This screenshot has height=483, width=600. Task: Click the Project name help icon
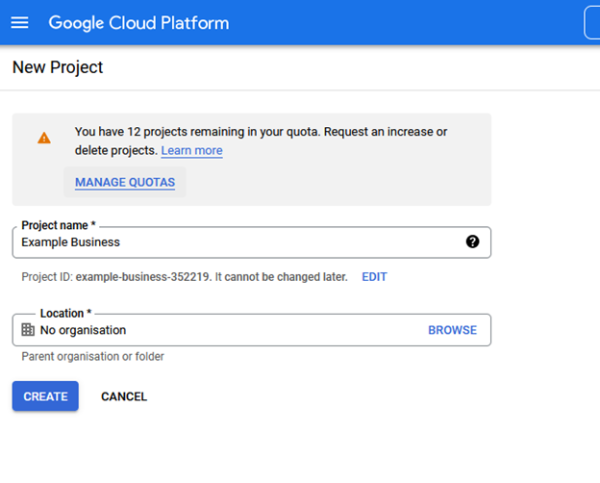(472, 242)
